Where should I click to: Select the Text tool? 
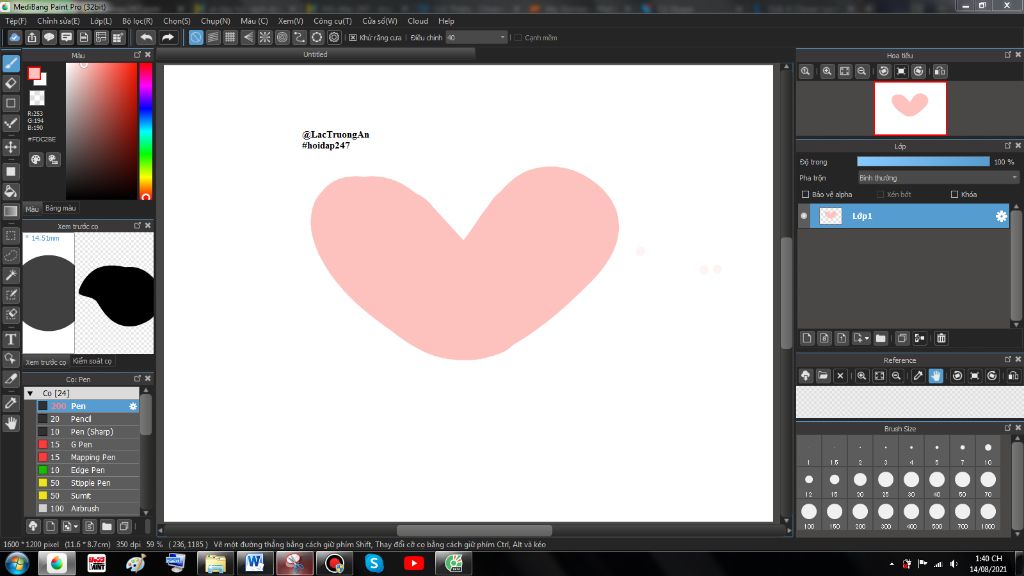pos(11,339)
